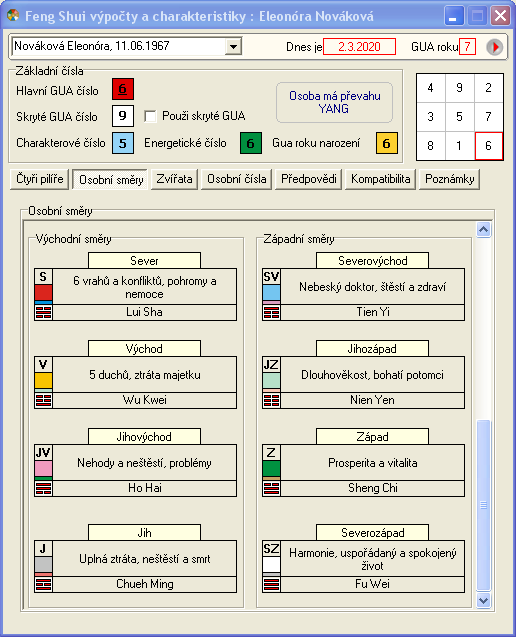Click the trigram icon beside Lui Sha
516x637 pixels.
tap(43, 312)
